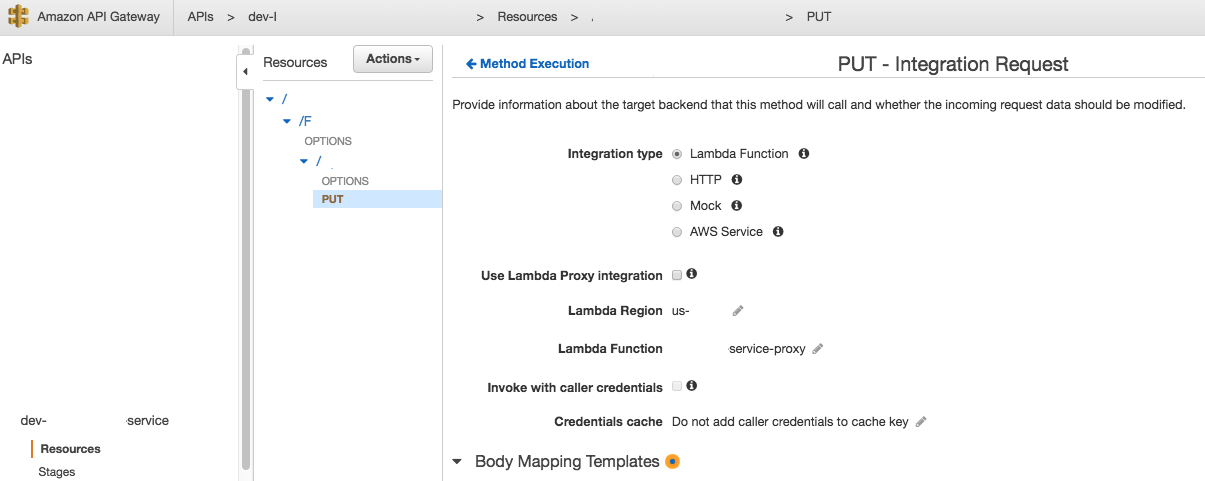This screenshot has width=1205, height=481.
Task: Click PUT in the breadcrumb
Action: click(819, 17)
